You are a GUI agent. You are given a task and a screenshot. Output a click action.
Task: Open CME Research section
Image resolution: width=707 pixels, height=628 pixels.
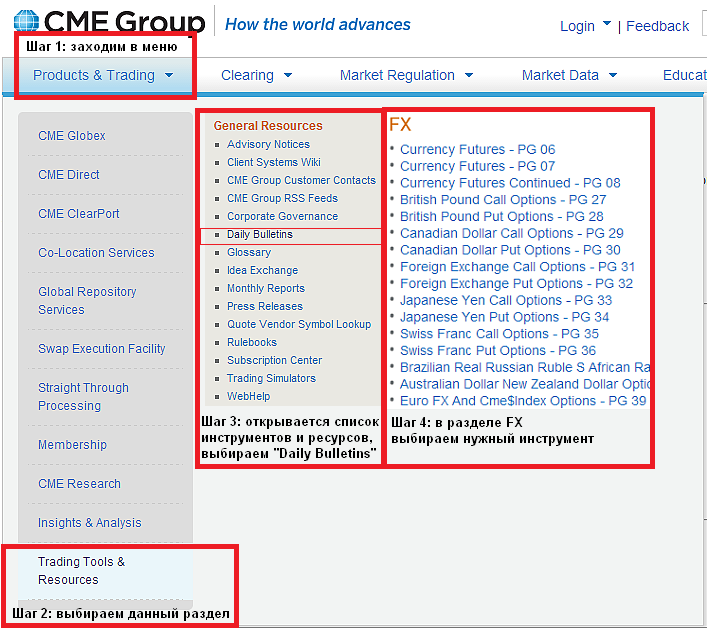79,484
